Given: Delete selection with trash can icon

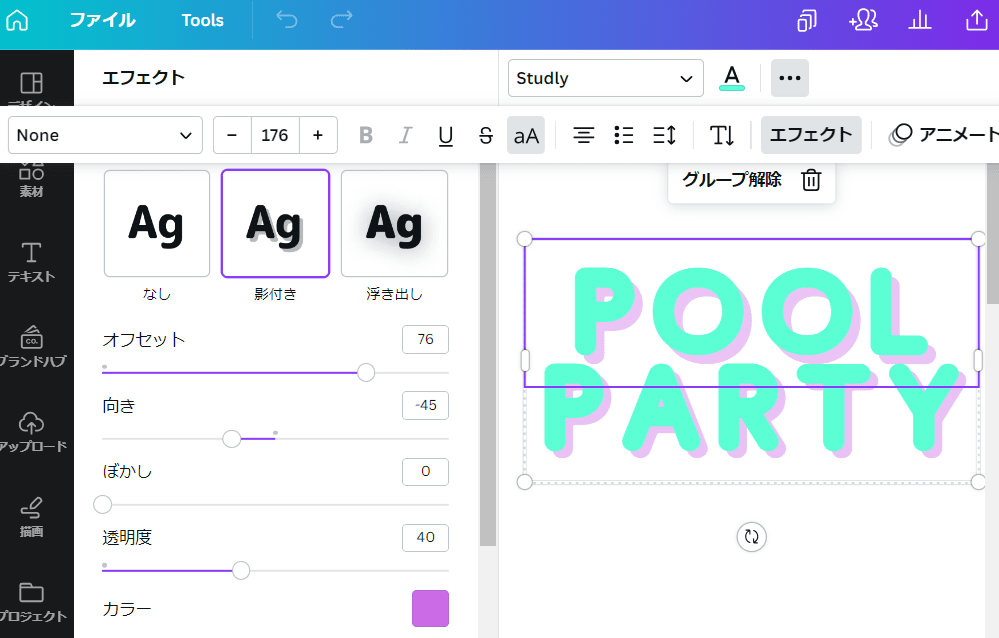Looking at the screenshot, I should pyautogui.click(x=812, y=180).
